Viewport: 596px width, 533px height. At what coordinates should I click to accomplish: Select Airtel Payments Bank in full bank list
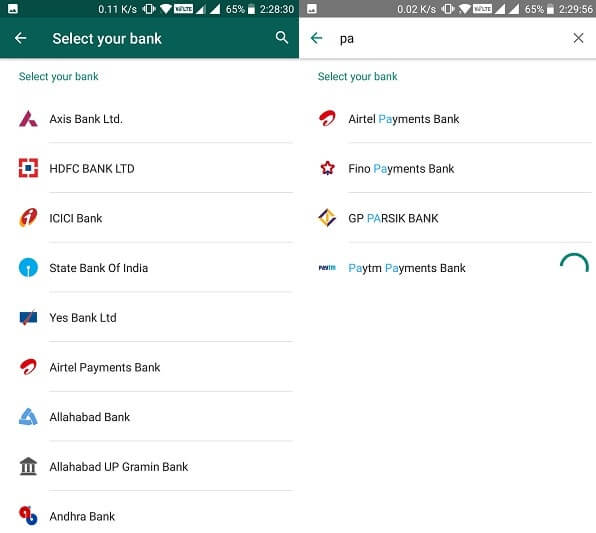(x=149, y=367)
